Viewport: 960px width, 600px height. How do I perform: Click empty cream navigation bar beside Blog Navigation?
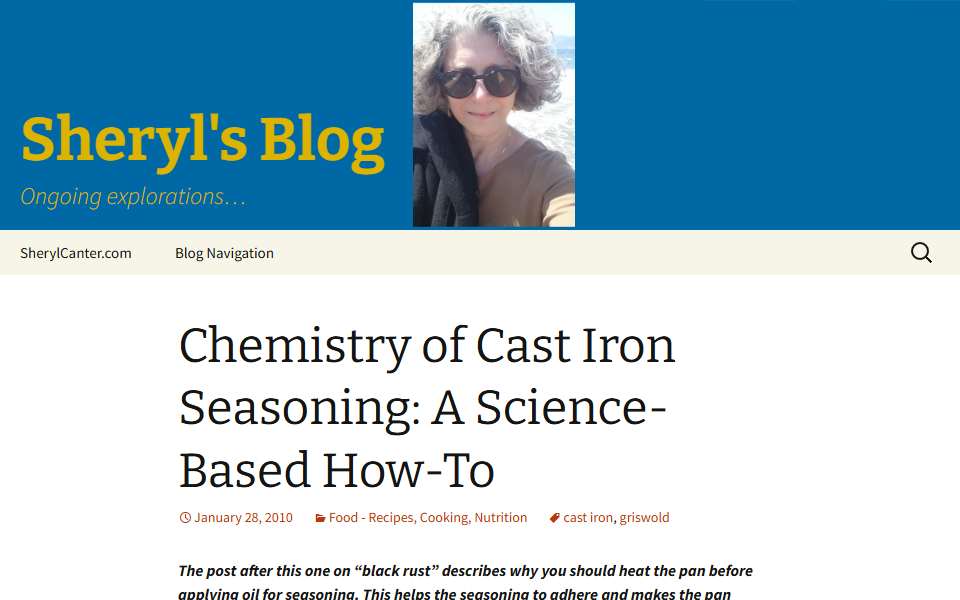pyautogui.click(x=588, y=253)
